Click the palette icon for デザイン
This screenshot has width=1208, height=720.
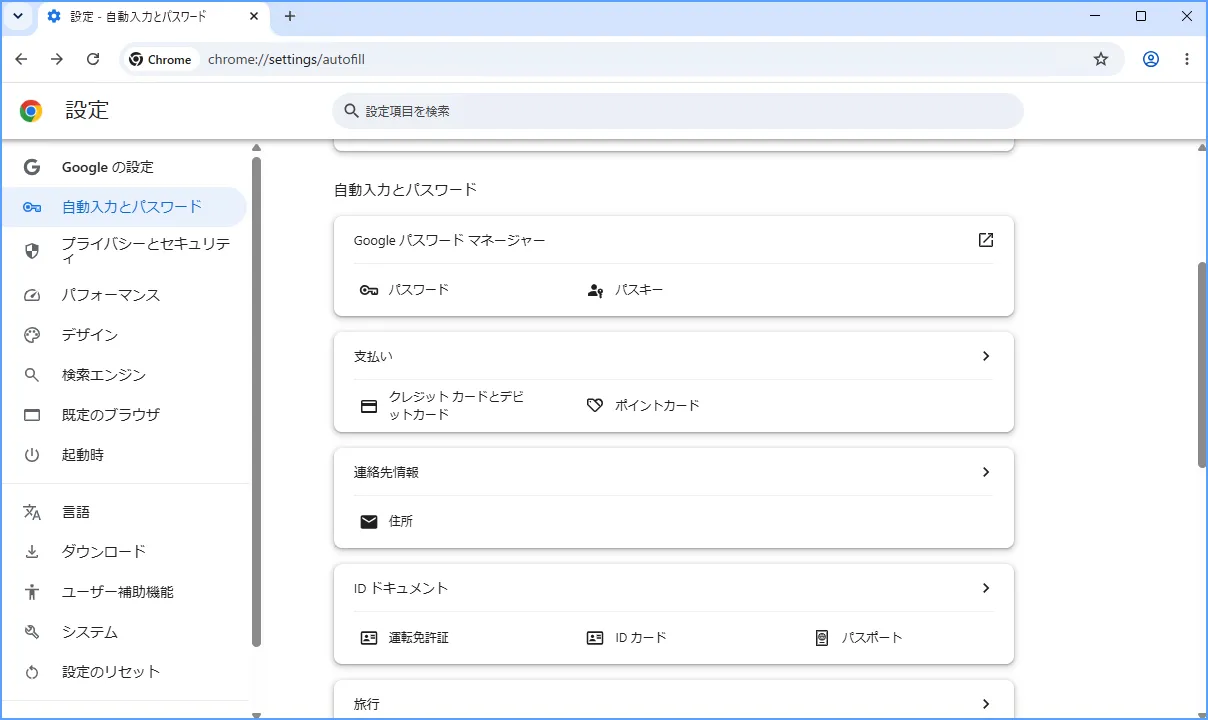32,335
